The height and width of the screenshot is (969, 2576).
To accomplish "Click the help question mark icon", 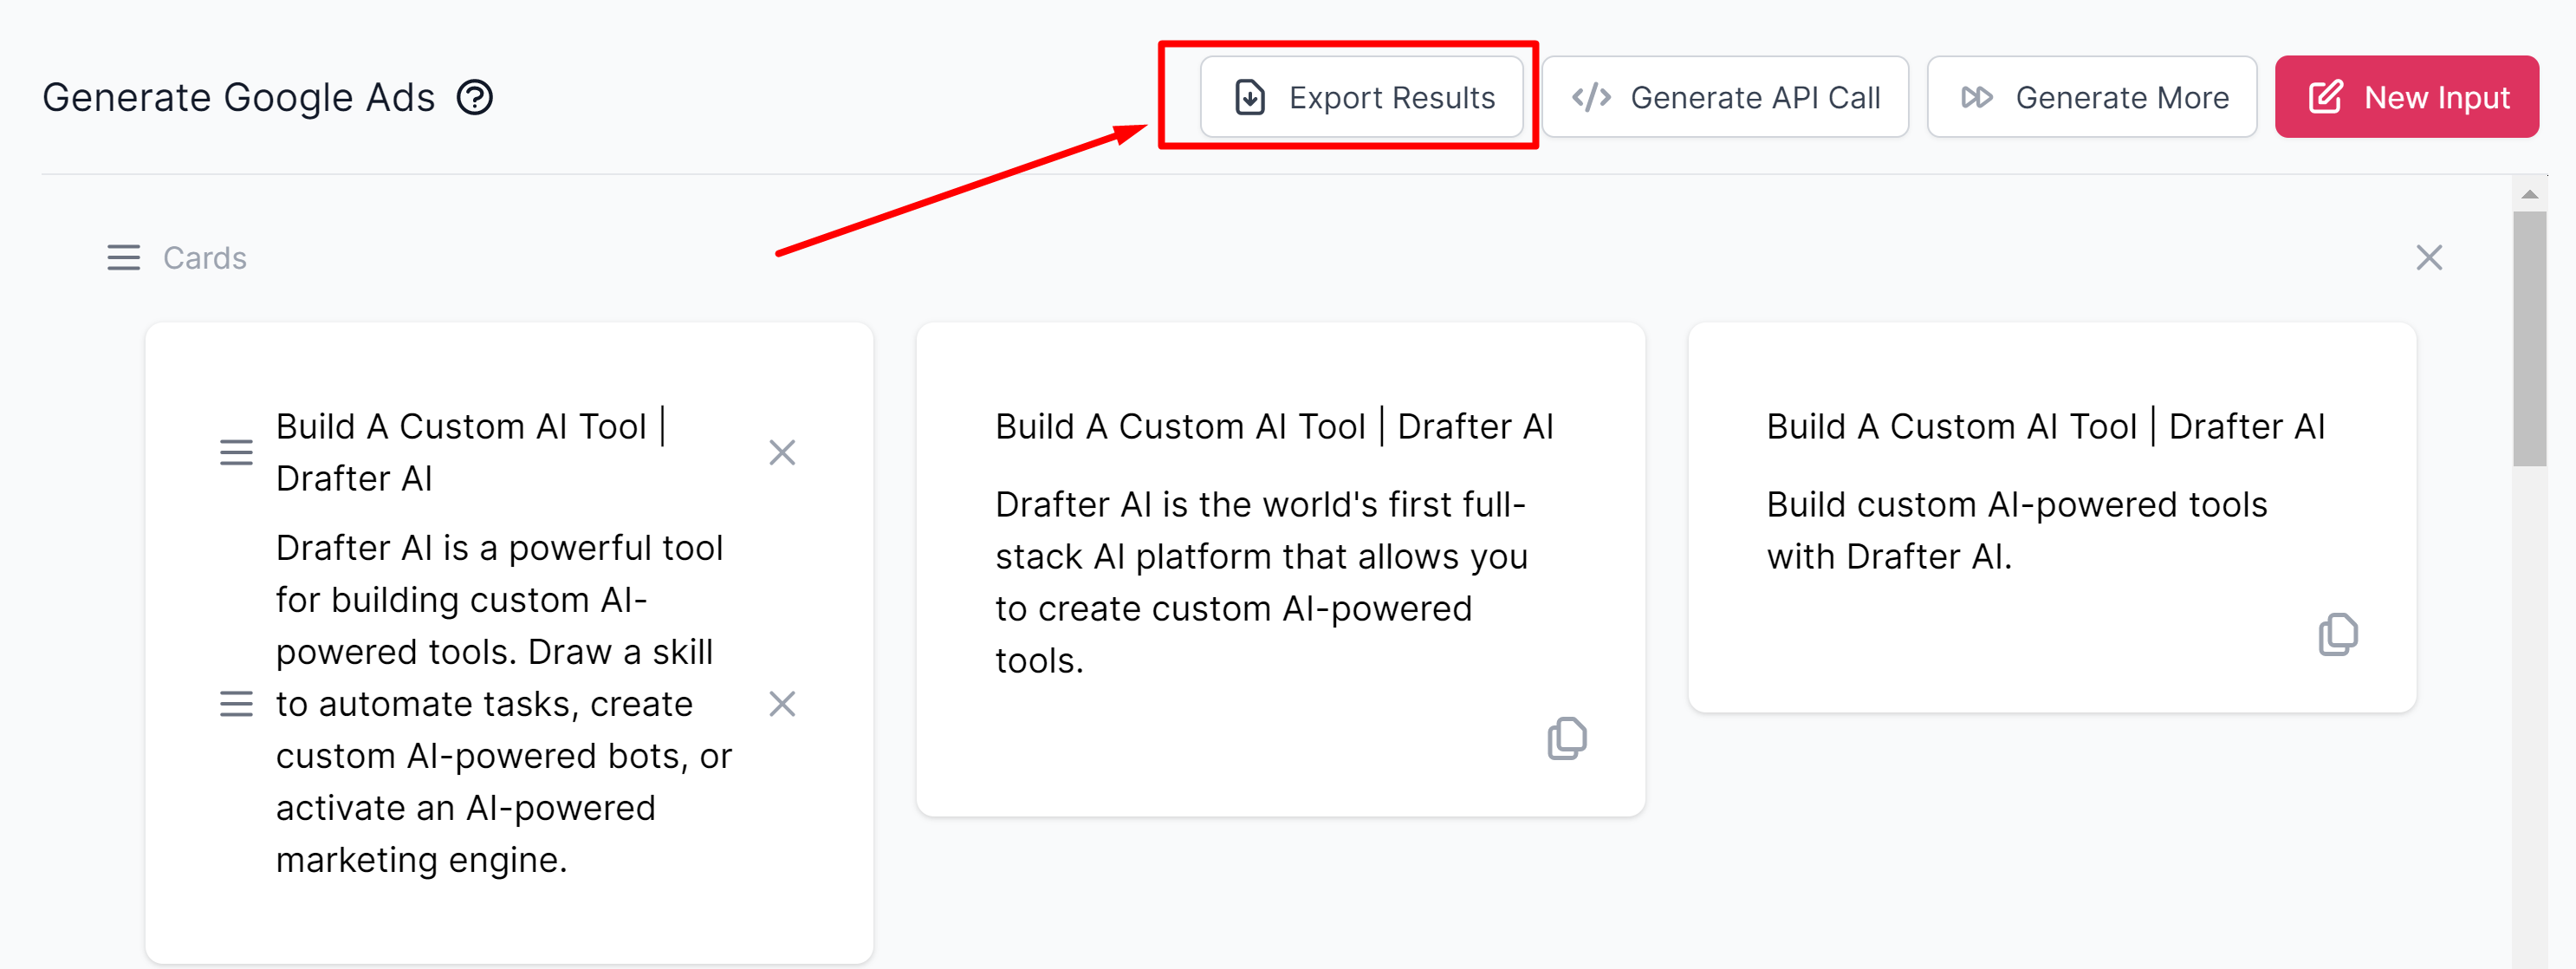I will click(475, 97).
